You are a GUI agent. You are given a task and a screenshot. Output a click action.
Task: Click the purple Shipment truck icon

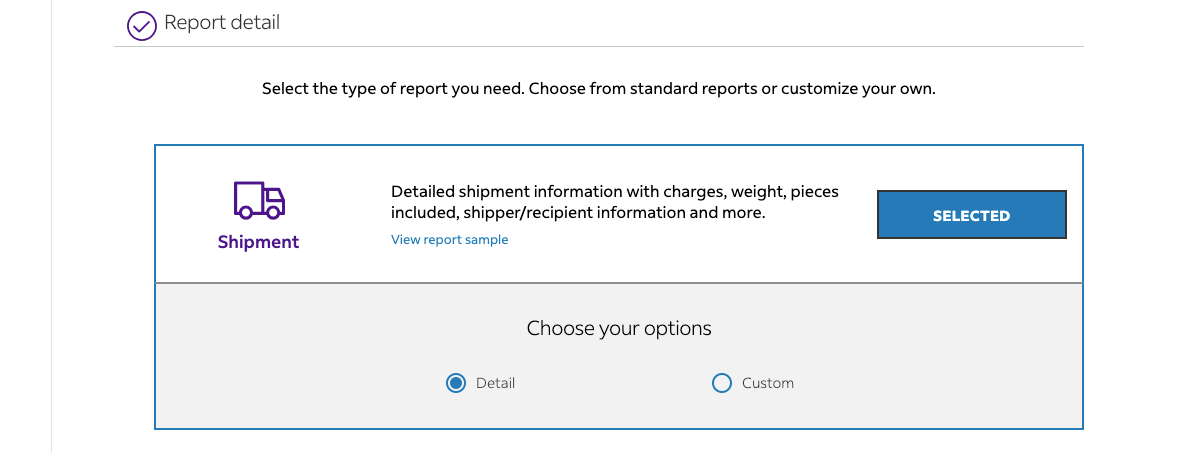coord(259,200)
